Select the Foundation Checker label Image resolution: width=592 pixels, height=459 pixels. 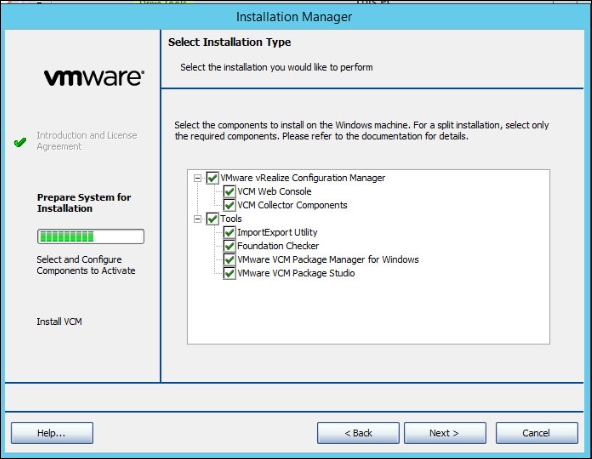click(278, 246)
